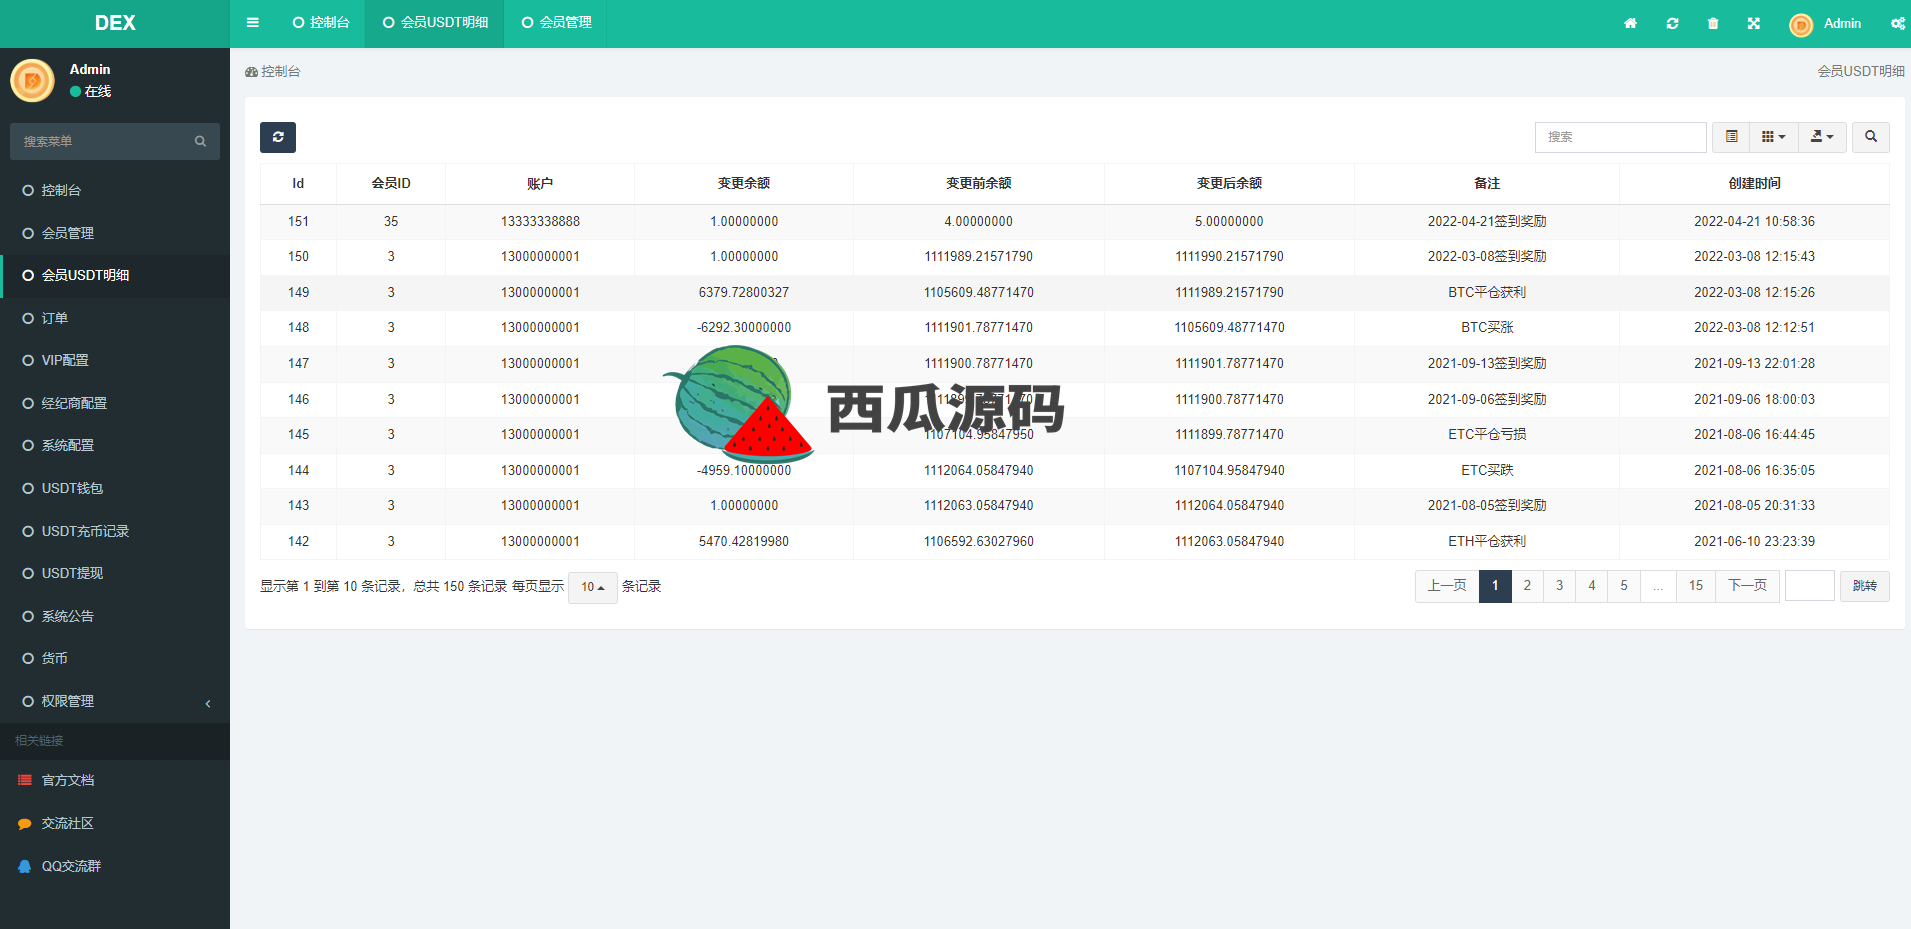1911x929 pixels.
Task: Click the refresh icon in top bar
Action: [1672, 23]
